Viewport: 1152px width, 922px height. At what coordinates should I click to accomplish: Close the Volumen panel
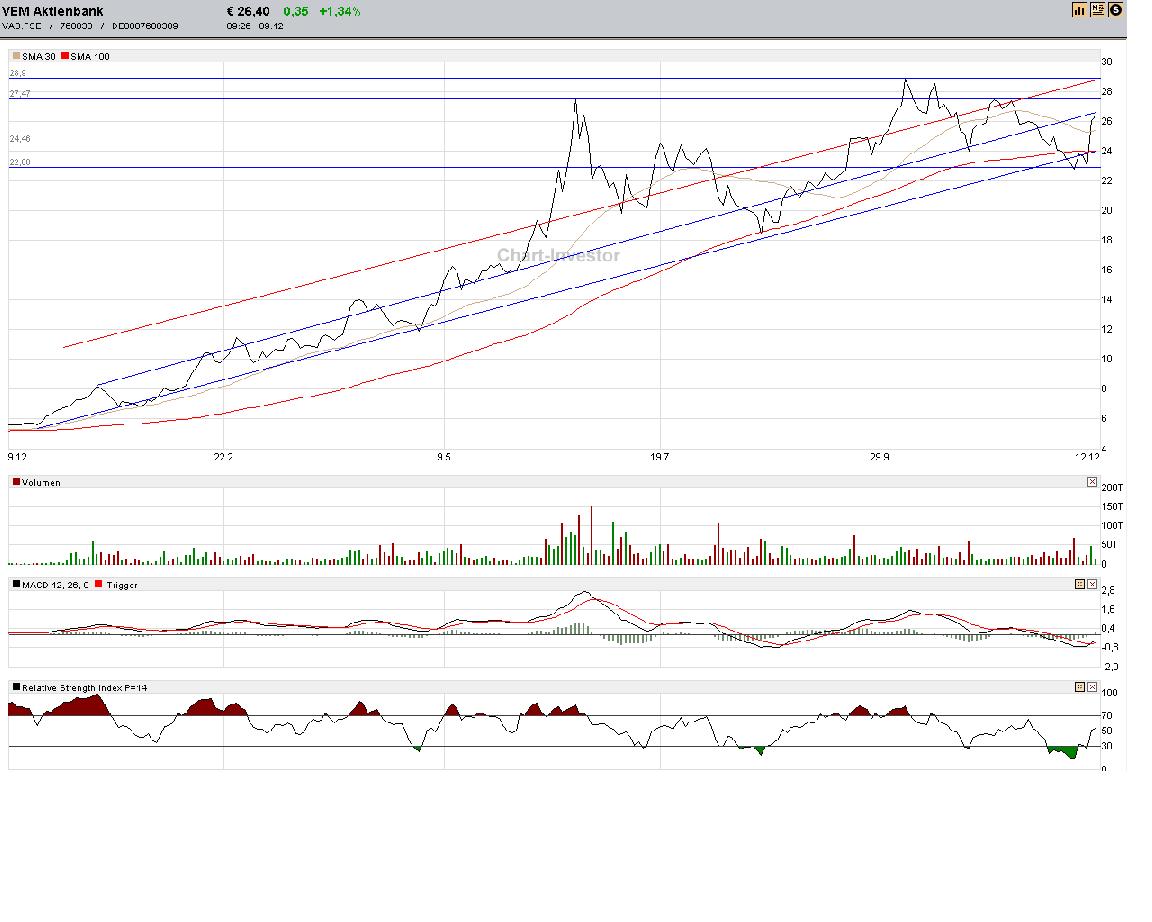[x=1092, y=482]
